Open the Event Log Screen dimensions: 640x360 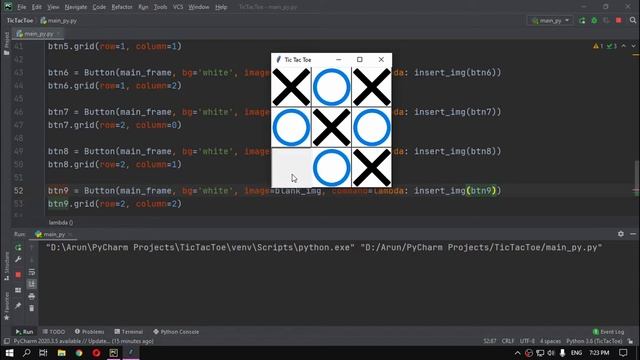(x=608, y=332)
